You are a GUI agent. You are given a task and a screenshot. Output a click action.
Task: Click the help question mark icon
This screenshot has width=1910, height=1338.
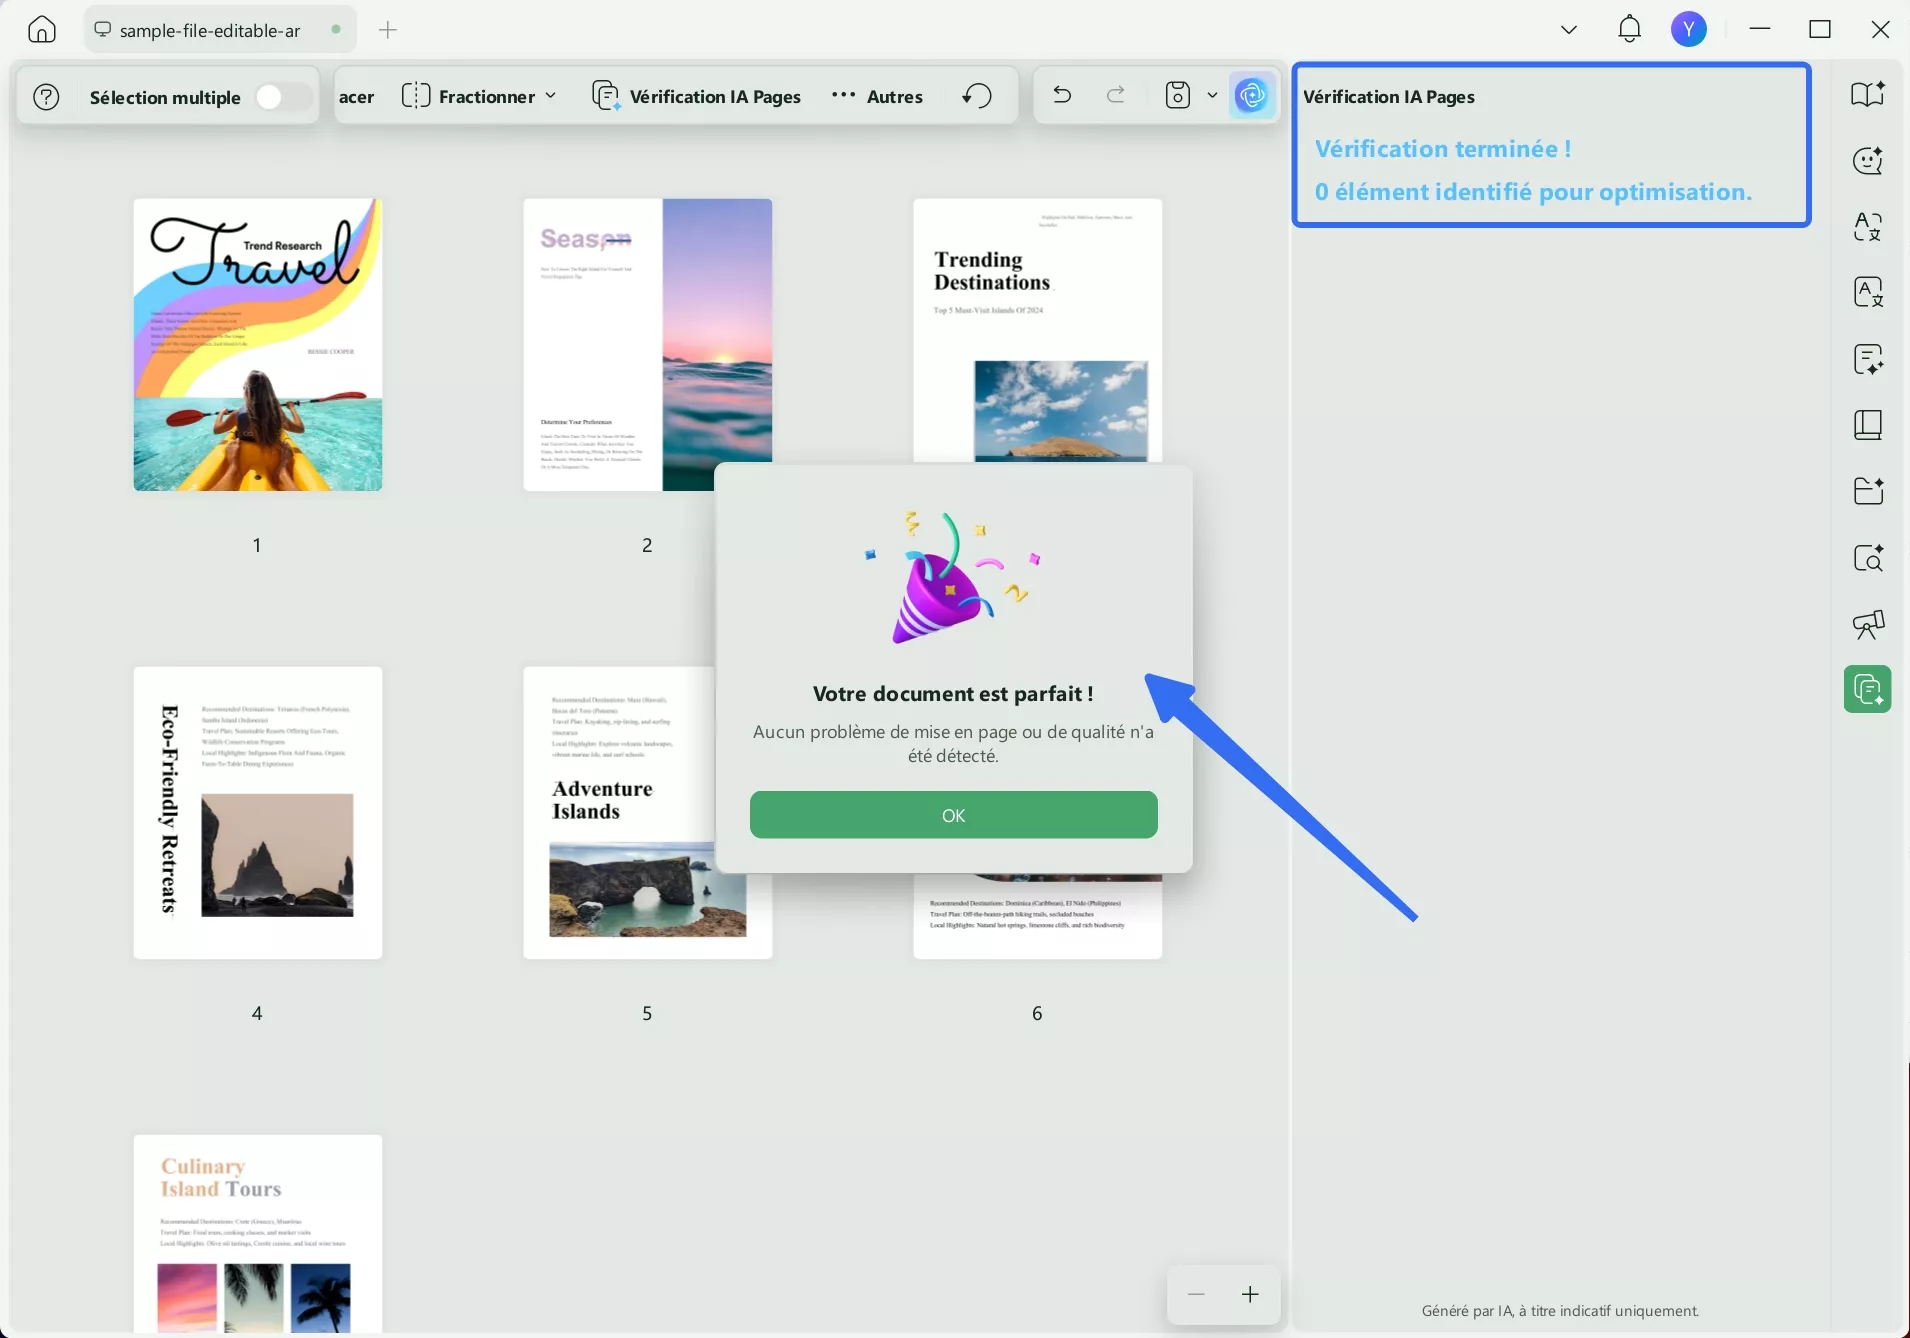(x=47, y=97)
